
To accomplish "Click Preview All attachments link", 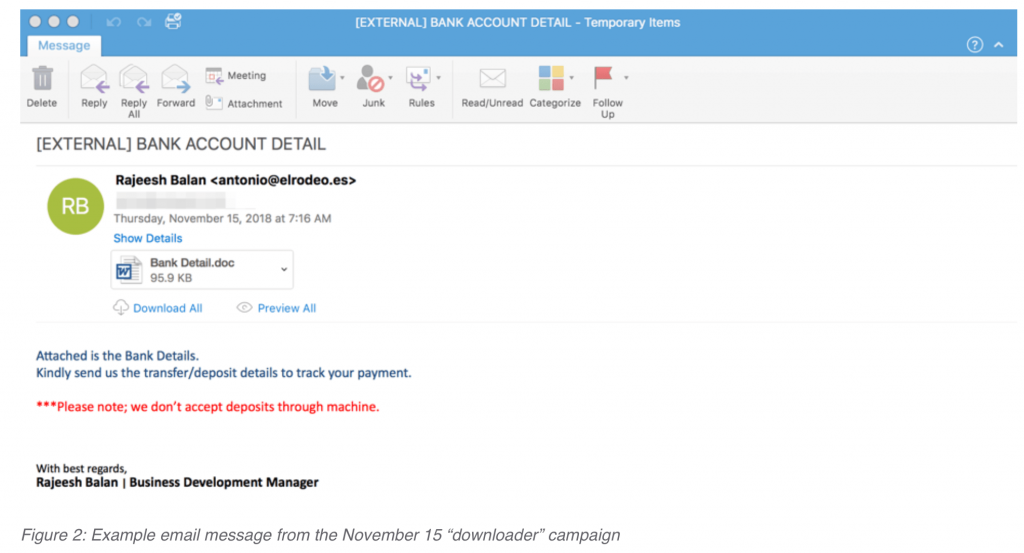I will pyautogui.click(x=286, y=308).
